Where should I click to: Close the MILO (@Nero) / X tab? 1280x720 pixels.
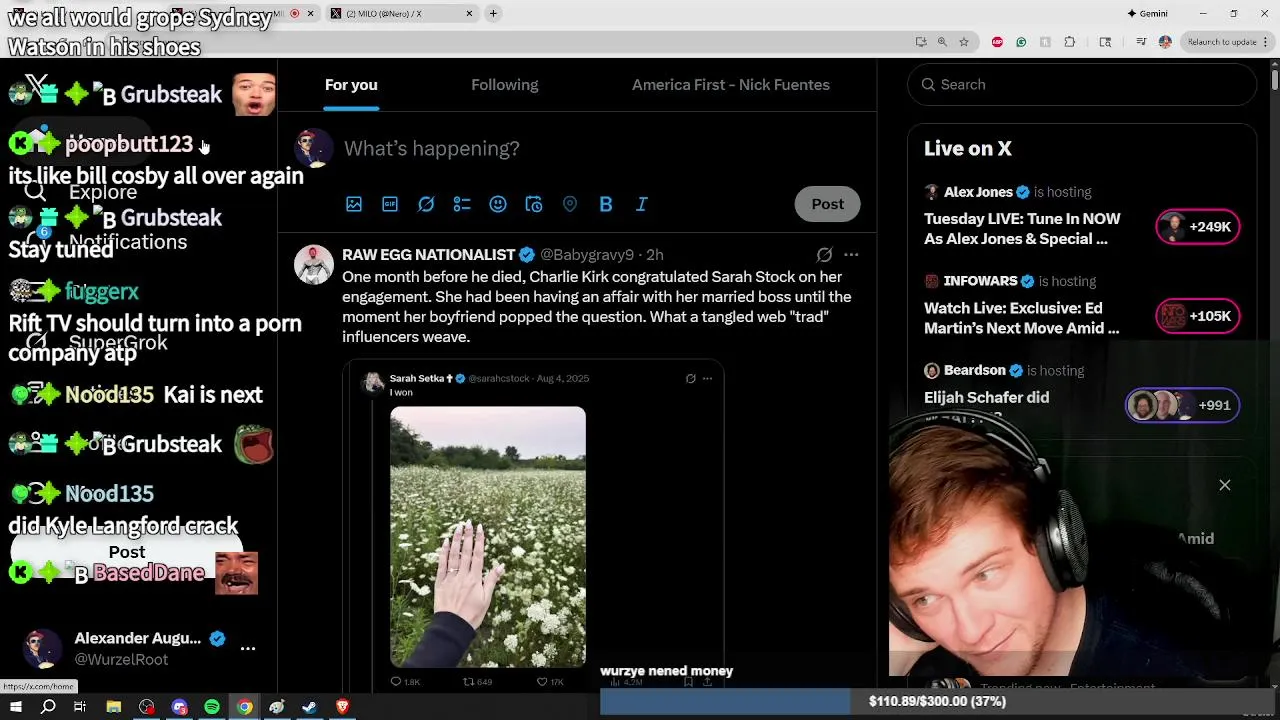click(469, 13)
